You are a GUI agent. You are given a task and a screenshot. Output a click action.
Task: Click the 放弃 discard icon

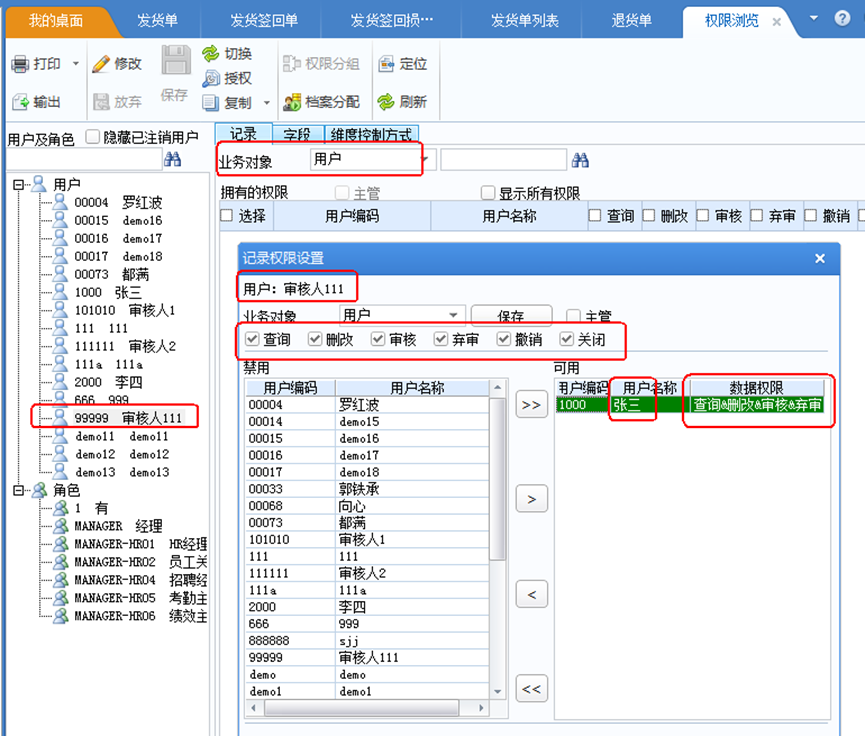(101, 102)
